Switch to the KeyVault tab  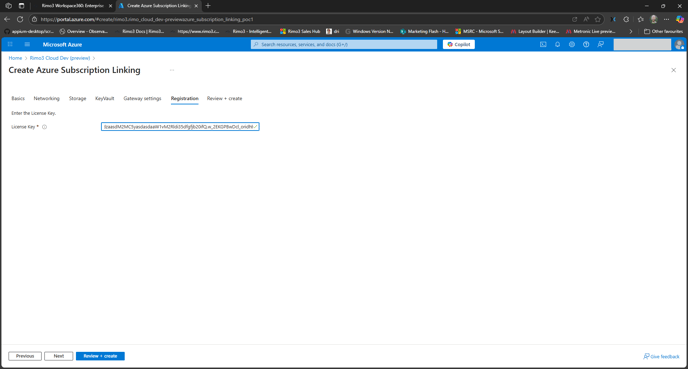click(104, 98)
